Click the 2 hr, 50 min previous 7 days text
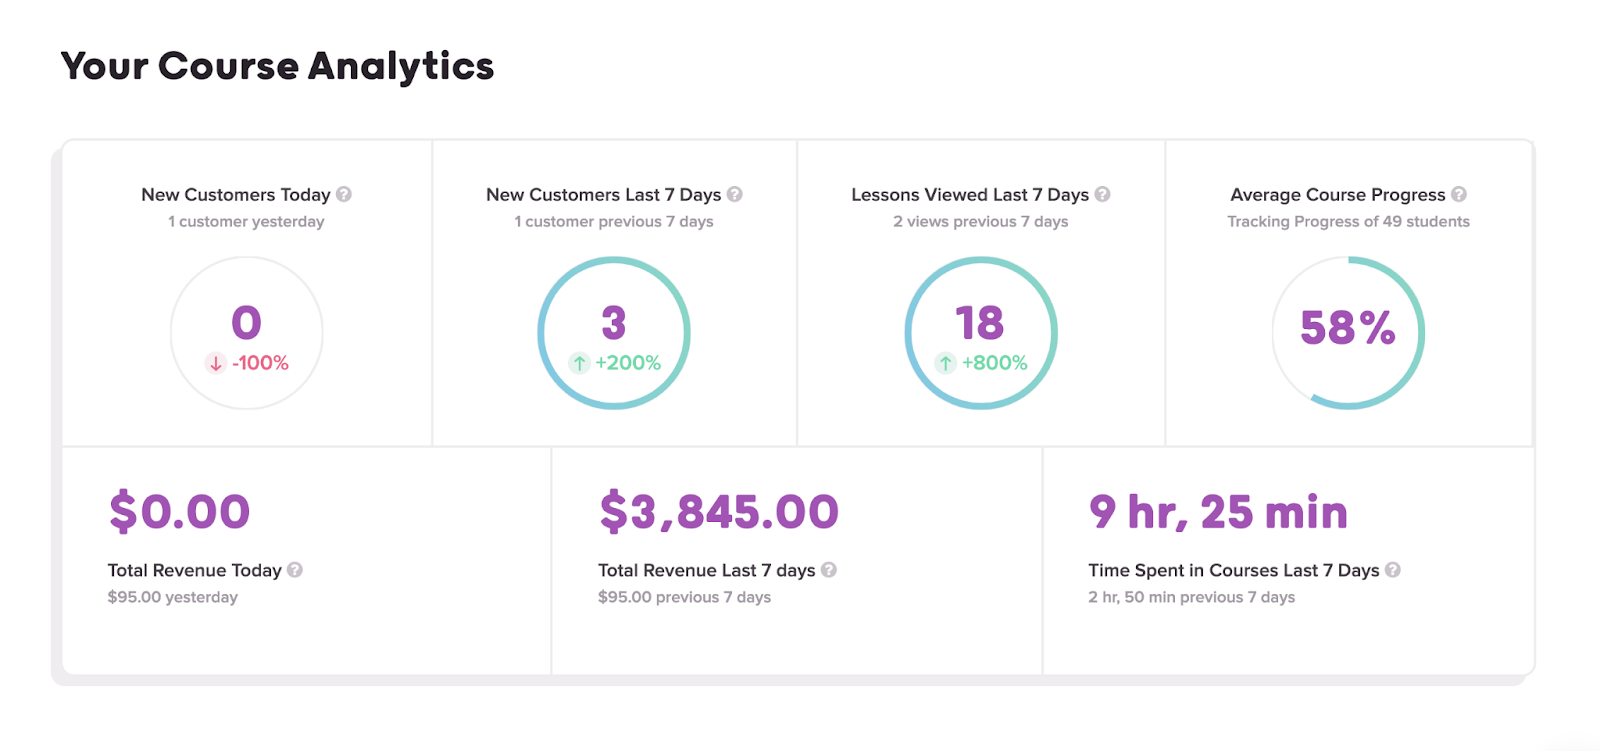 (x=1191, y=597)
